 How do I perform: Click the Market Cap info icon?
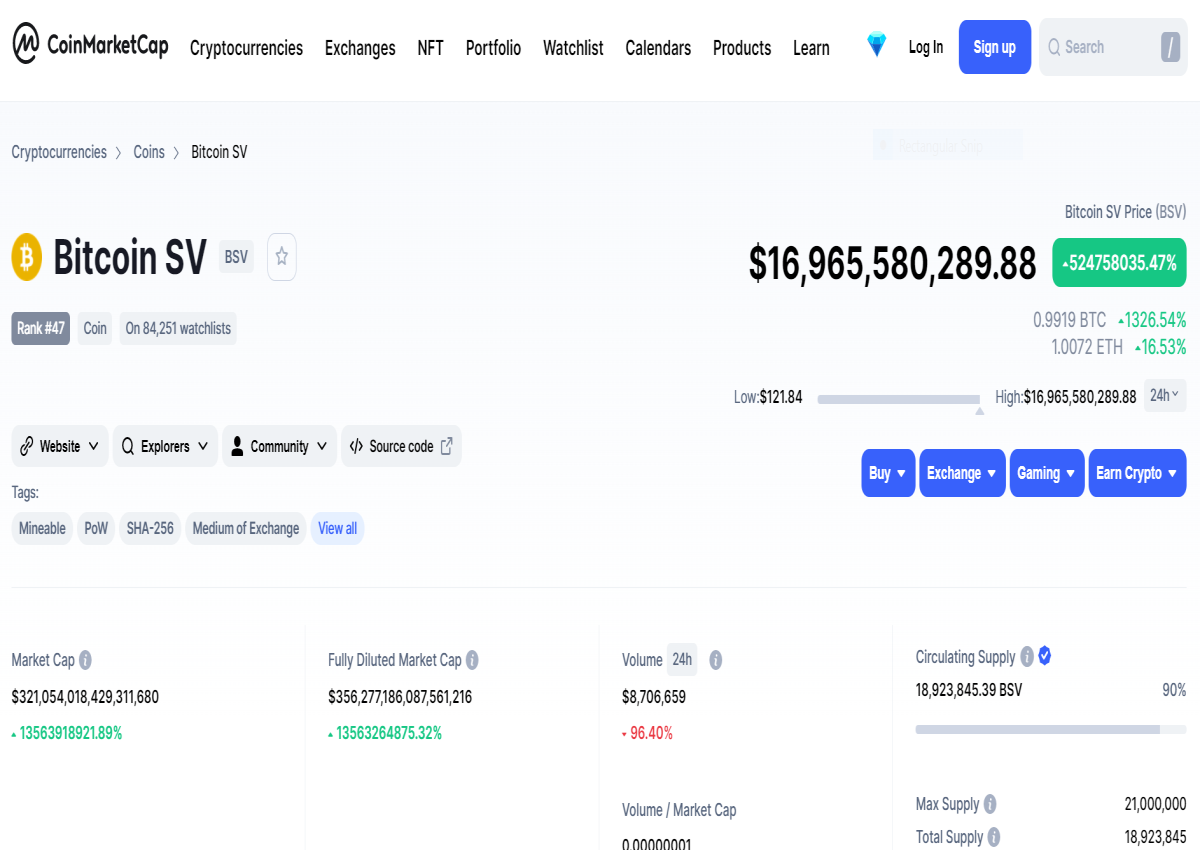(86, 660)
